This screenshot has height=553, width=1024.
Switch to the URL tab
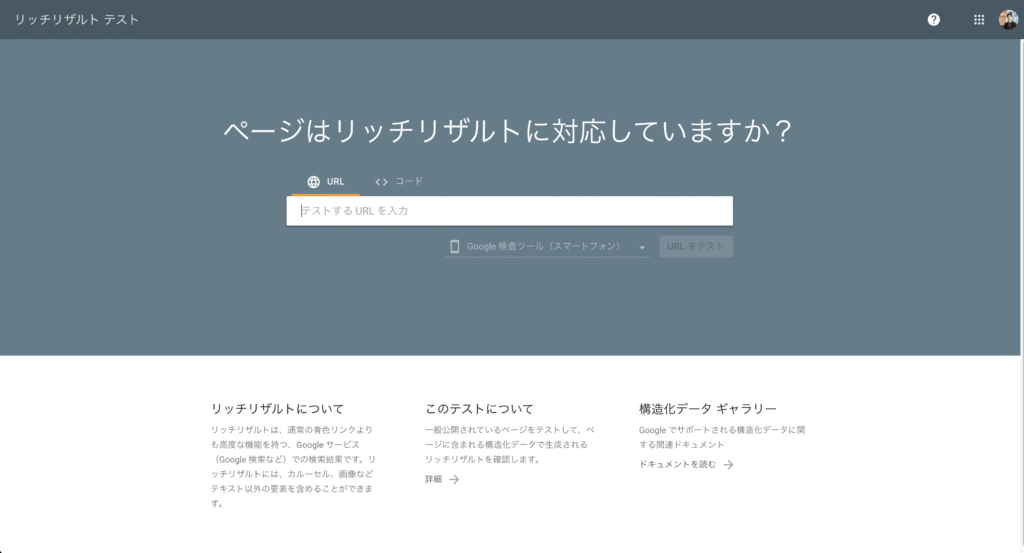pyautogui.click(x=325, y=182)
